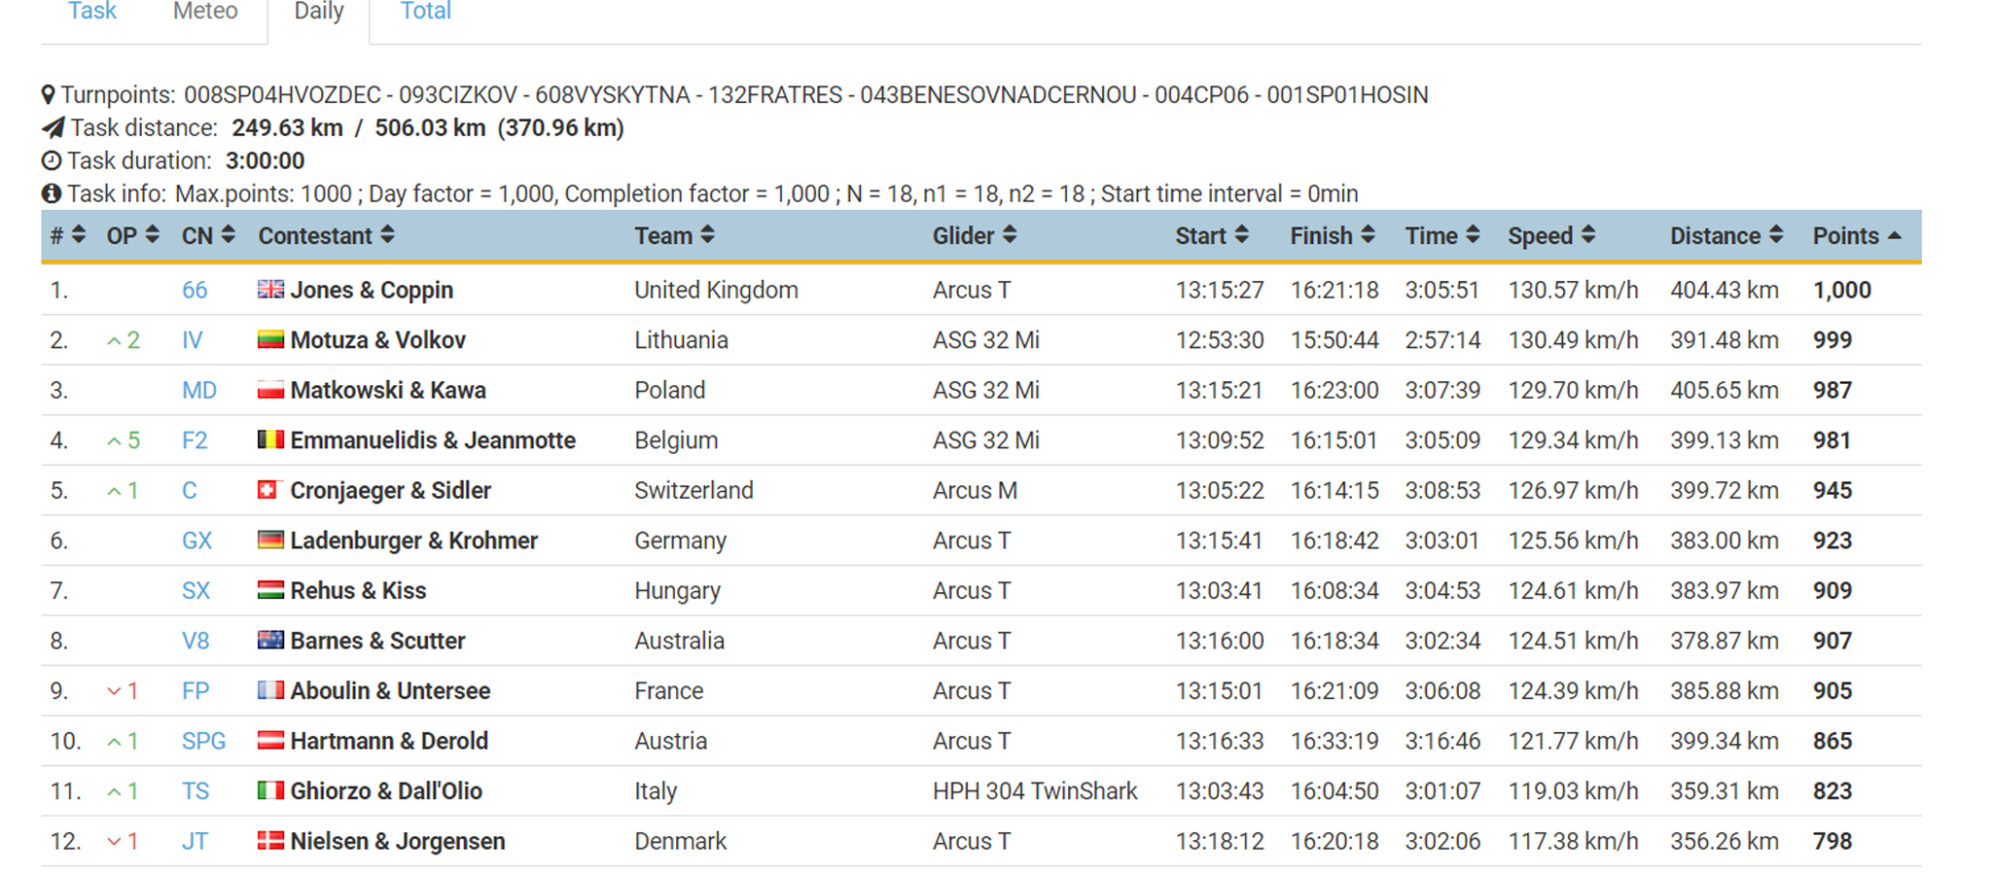
Task: Sort table by Points column
Action: 1856,236
